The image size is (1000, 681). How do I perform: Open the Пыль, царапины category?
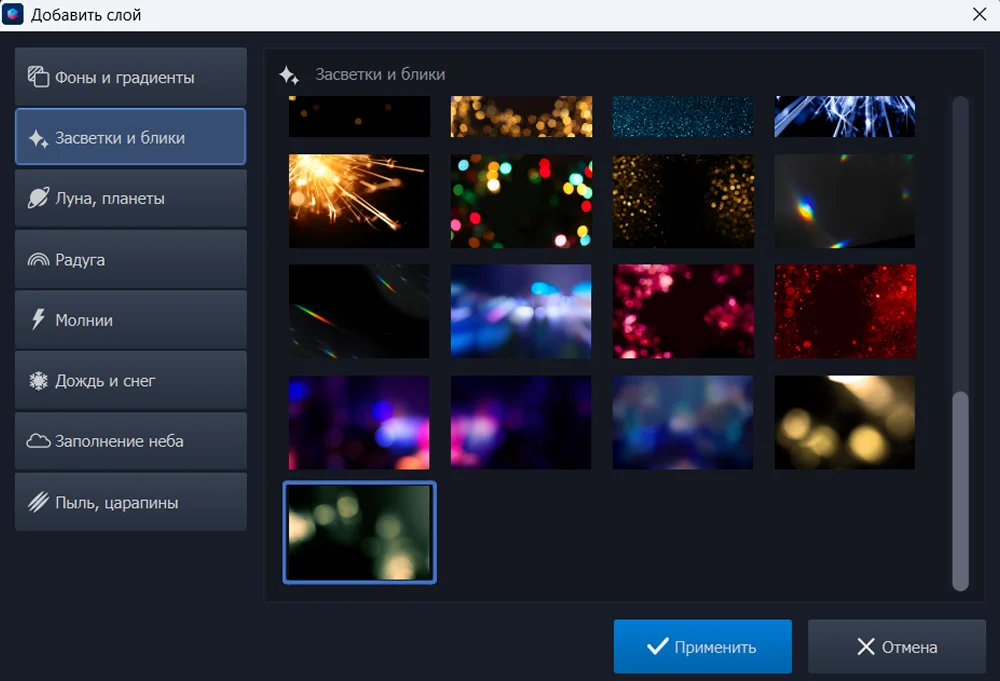pos(131,502)
